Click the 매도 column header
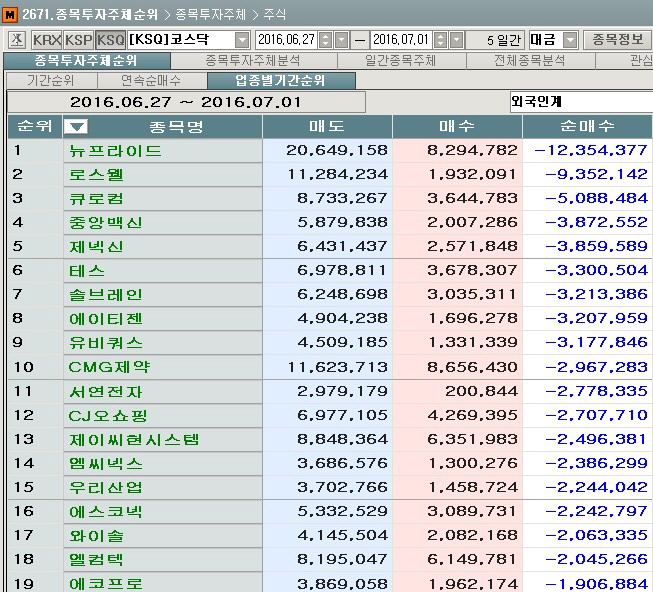 click(x=327, y=127)
